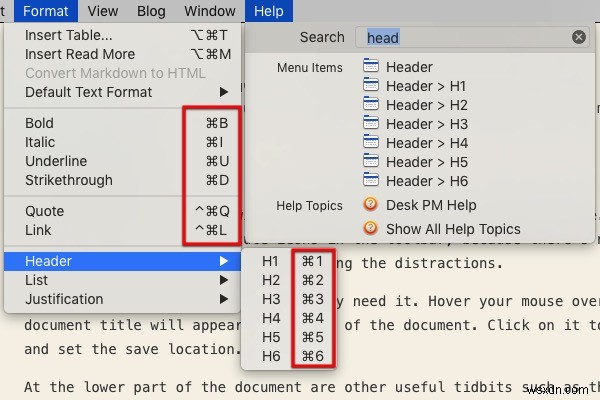
Task: Open Desk PM Help topic
Action: 431,206
